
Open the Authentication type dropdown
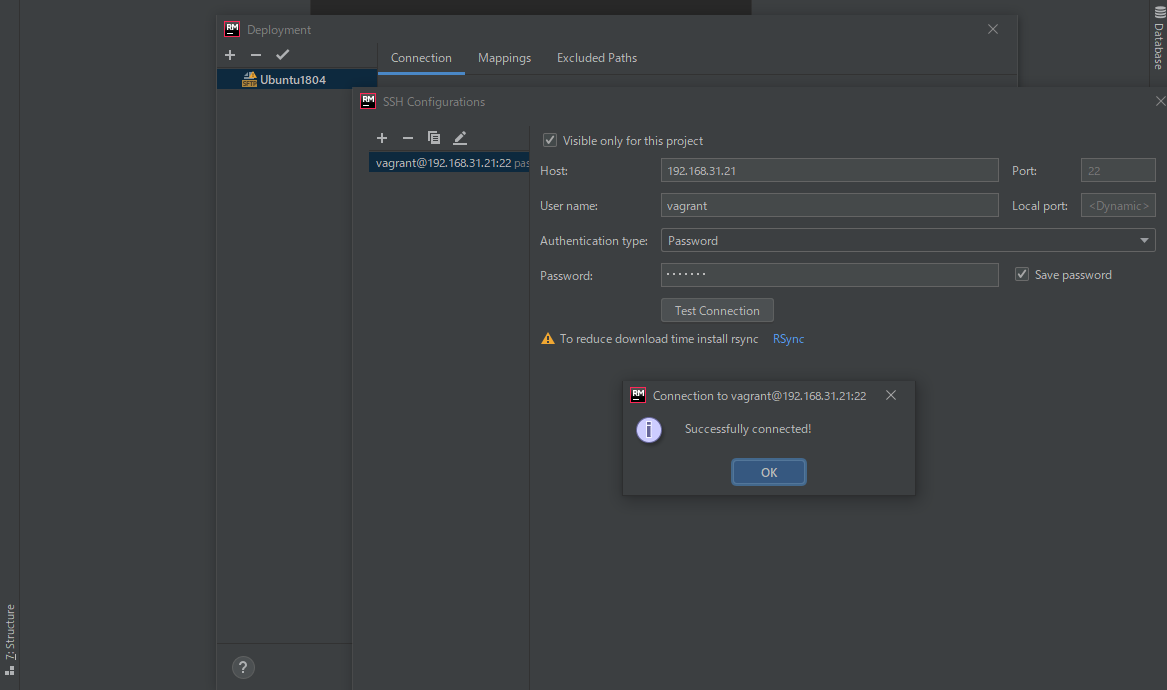1142,240
